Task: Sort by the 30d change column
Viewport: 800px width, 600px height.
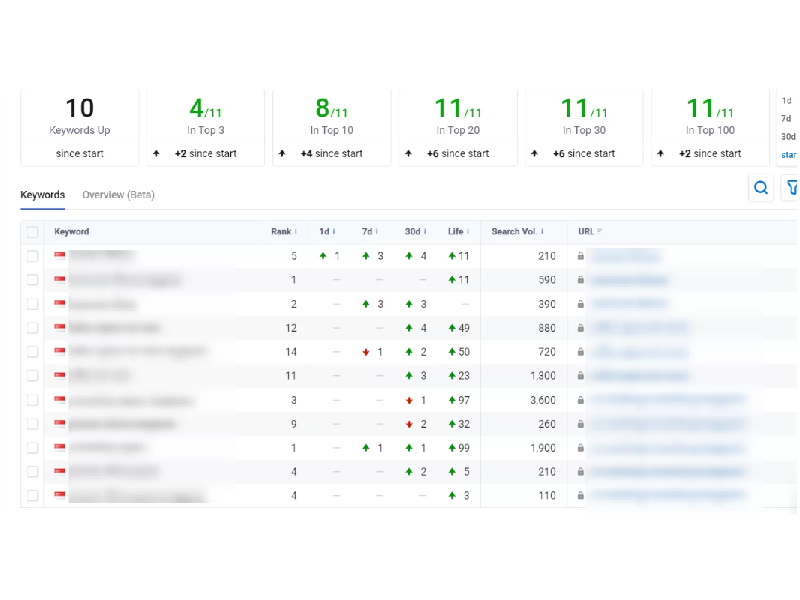Action: tap(414, 232)
